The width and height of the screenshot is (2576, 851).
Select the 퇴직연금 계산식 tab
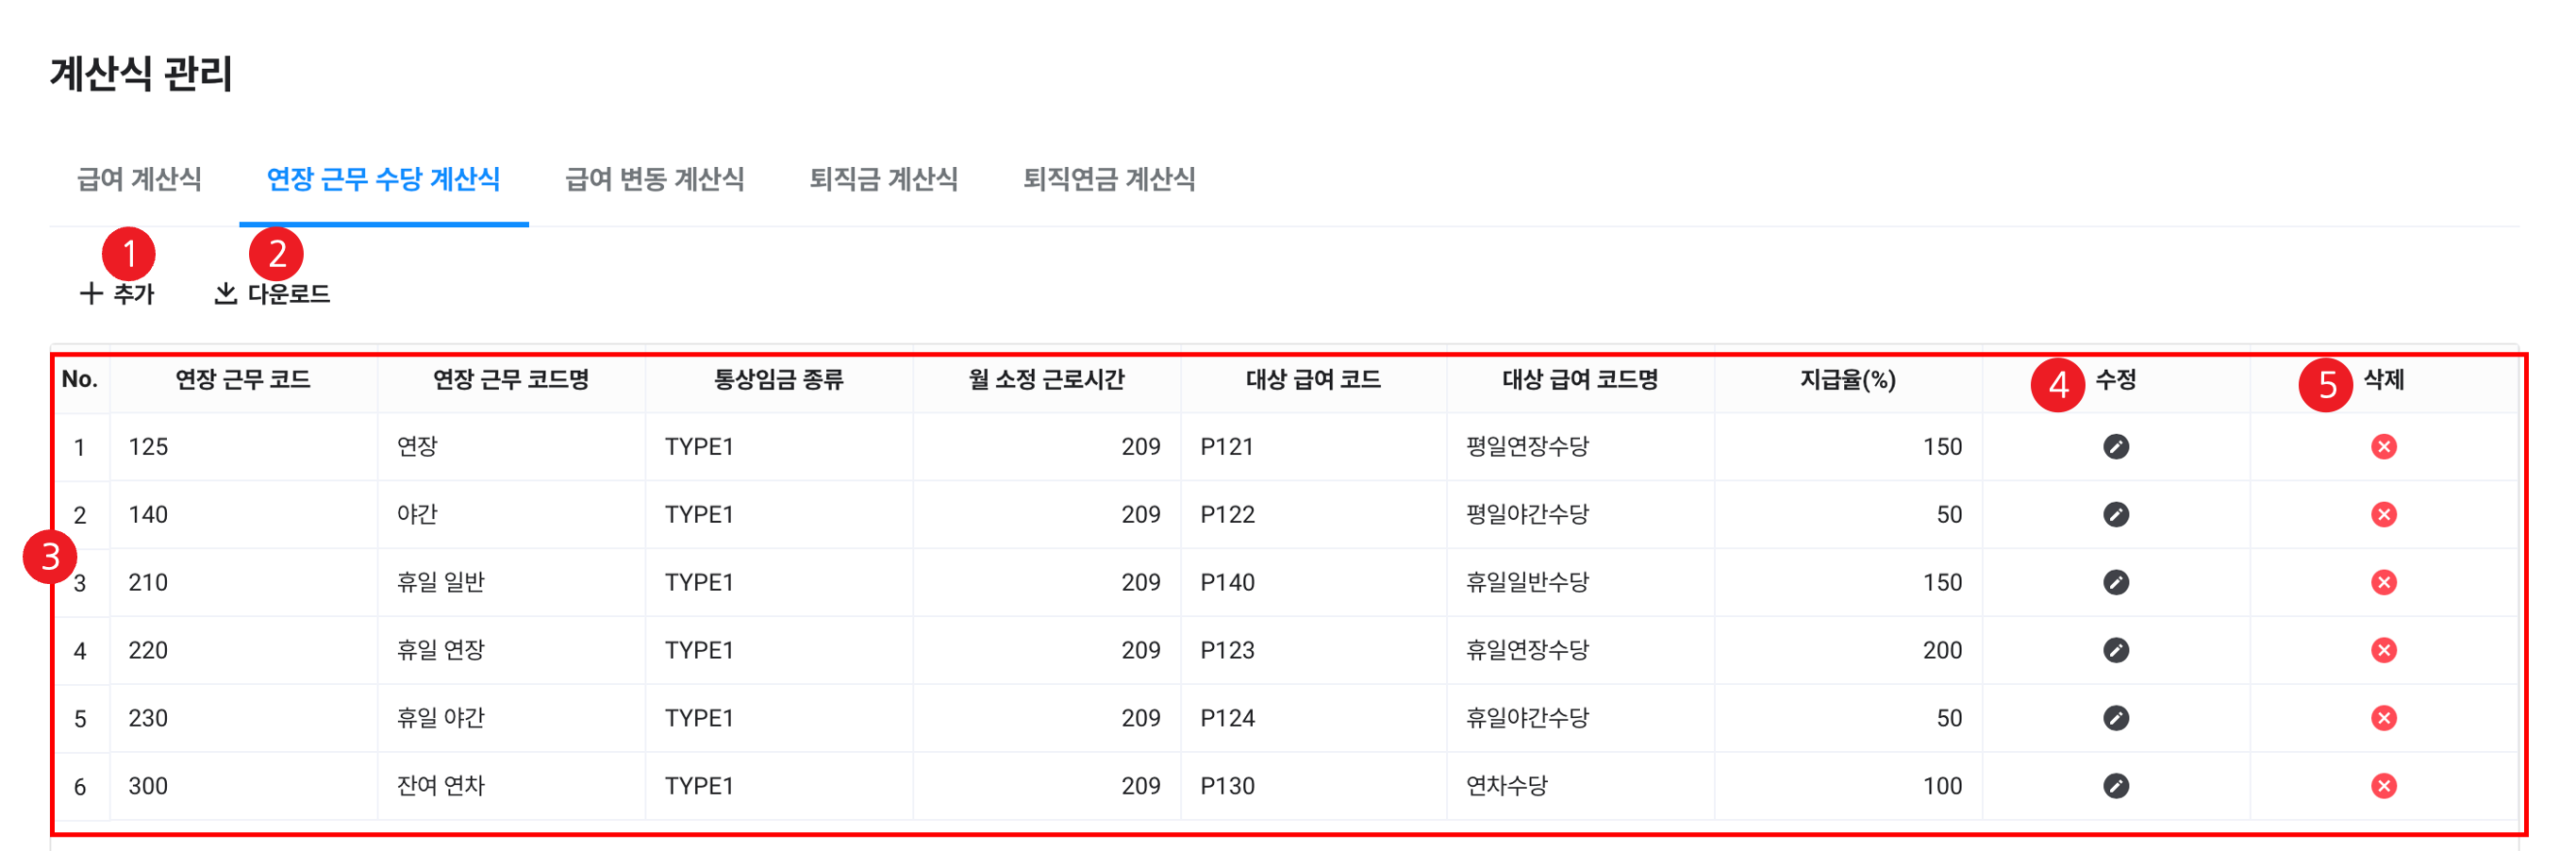(1108, 179)
